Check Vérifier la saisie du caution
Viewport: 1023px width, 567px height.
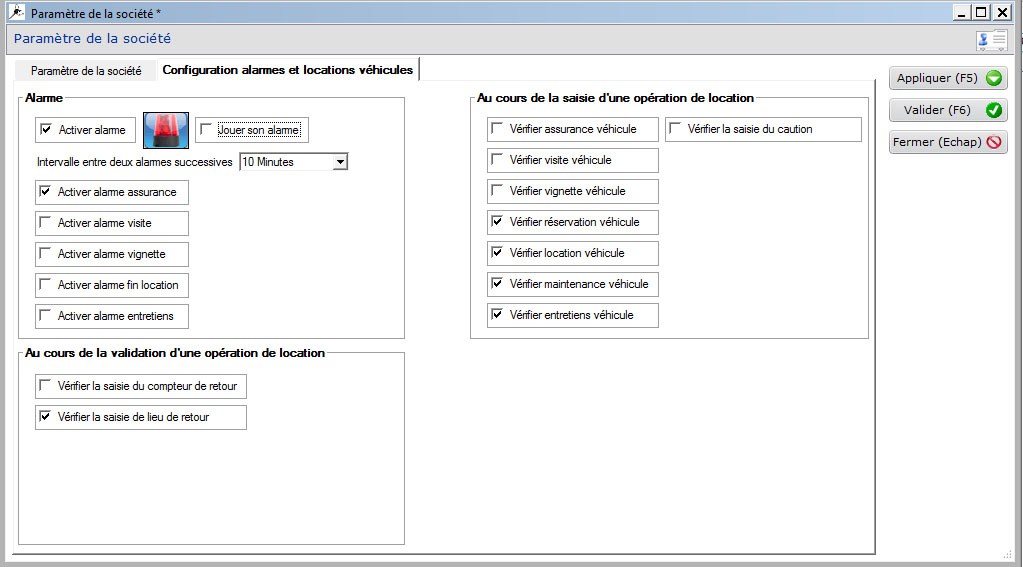coord(675,129)
